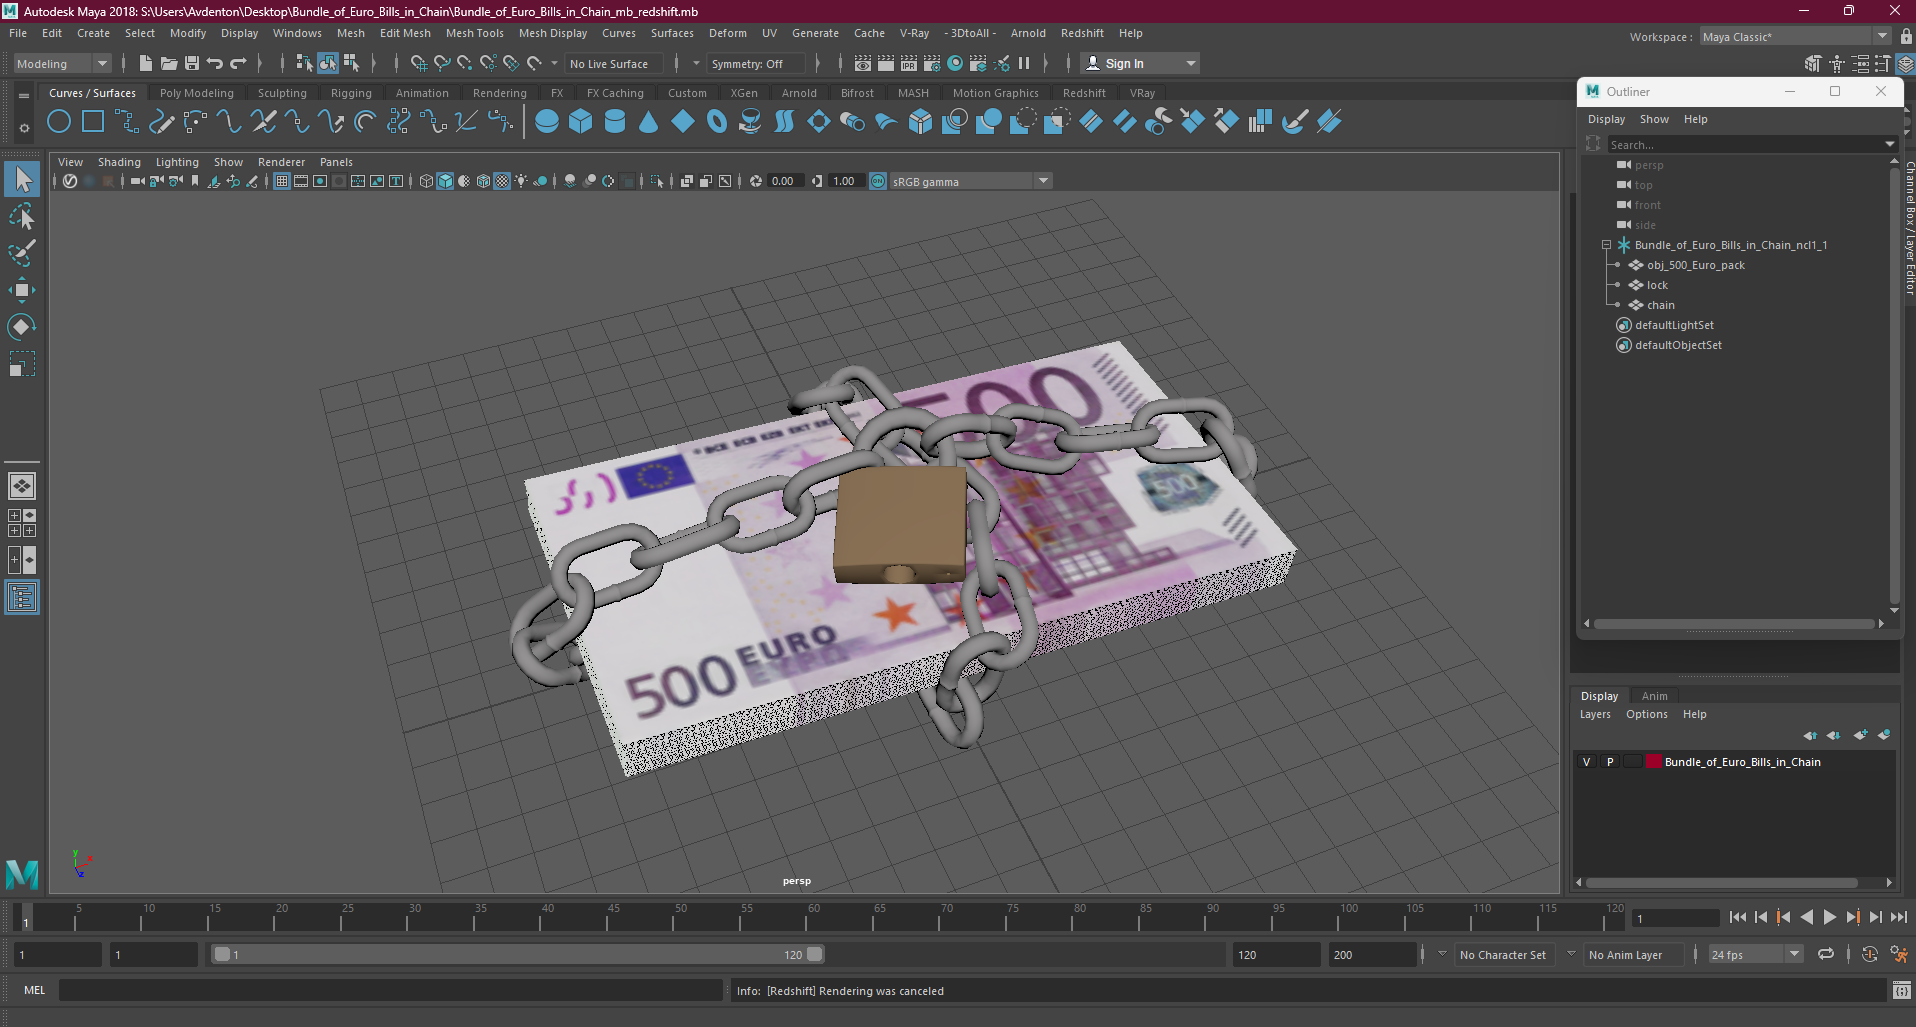Click the MEL command input field
This screenshot has width=1916, height=1027.
(390, 990)
